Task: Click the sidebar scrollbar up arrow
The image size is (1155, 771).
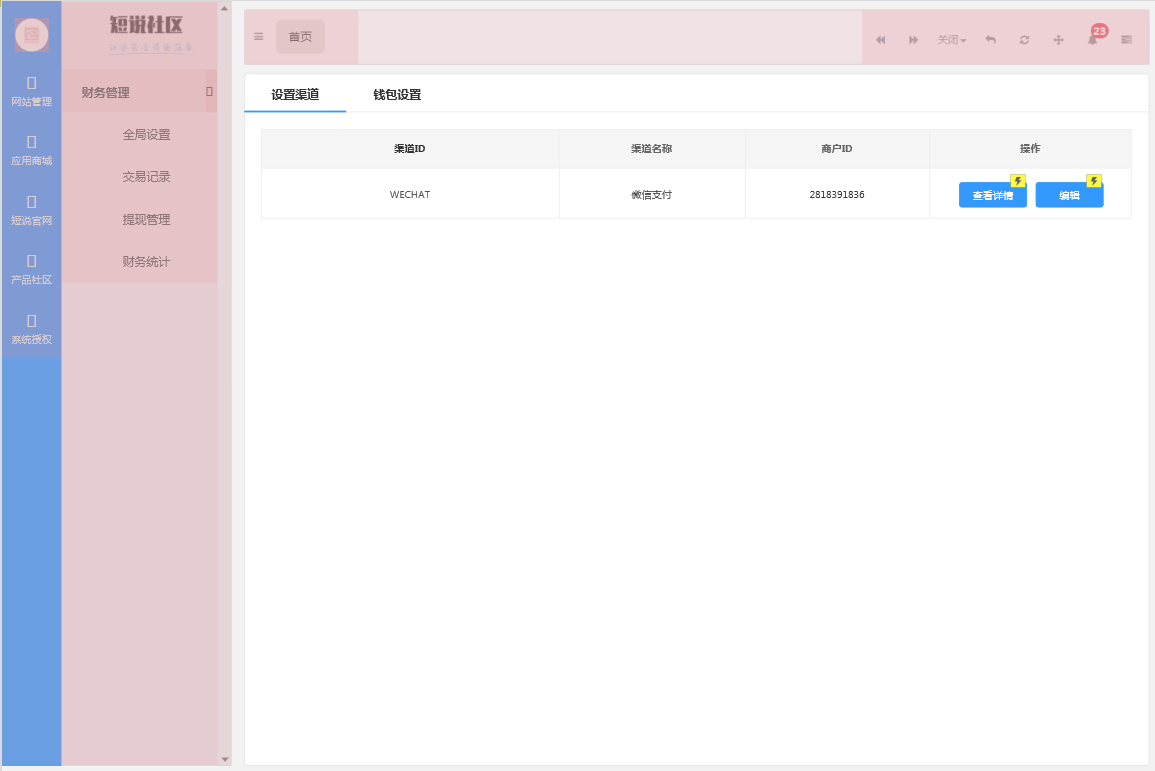Action: pyautogui.click(x=225, y=9)
